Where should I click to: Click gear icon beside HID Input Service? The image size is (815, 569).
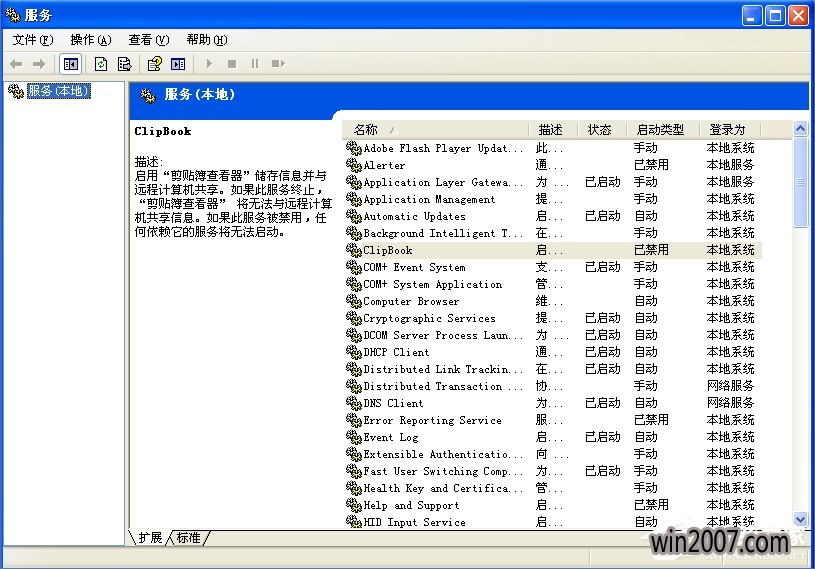(x=353, y=522)
